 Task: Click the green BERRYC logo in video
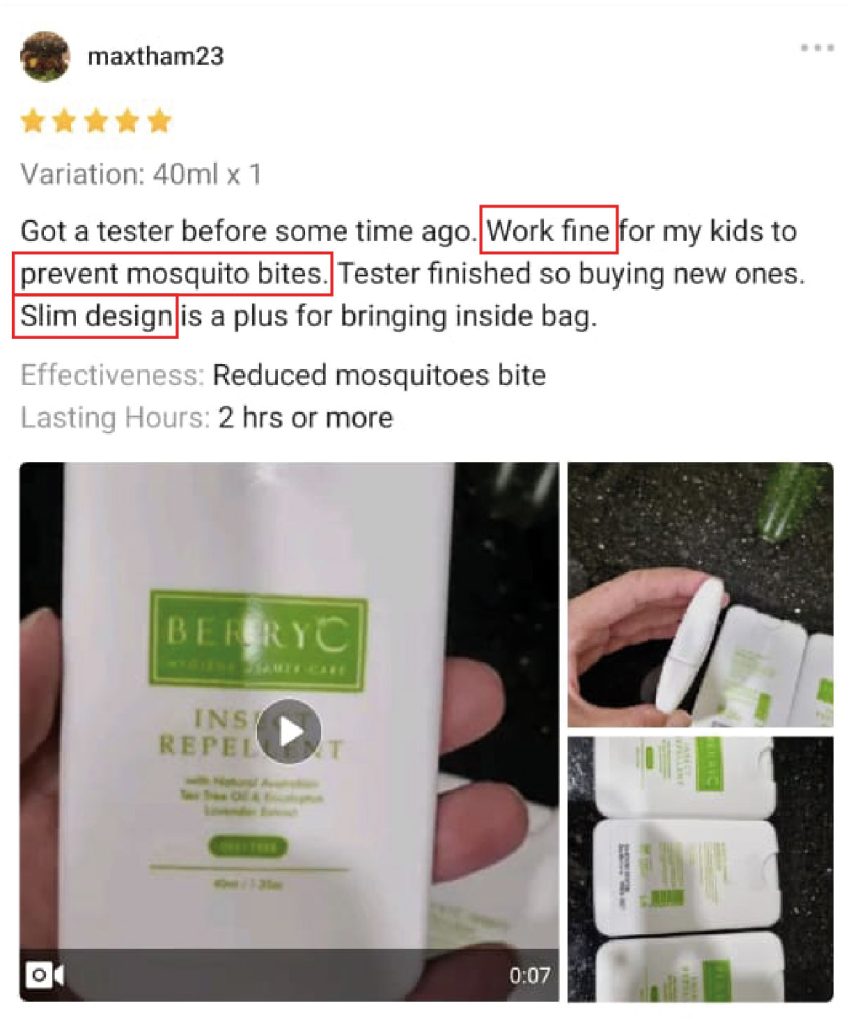[259, 641]
